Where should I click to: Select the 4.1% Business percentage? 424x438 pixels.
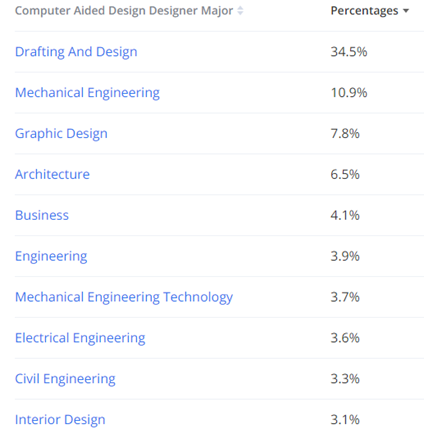[345, 215]
